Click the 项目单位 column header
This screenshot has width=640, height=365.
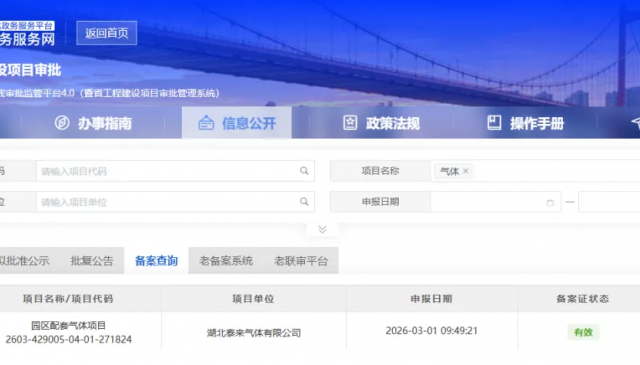(x=253, y=299)
